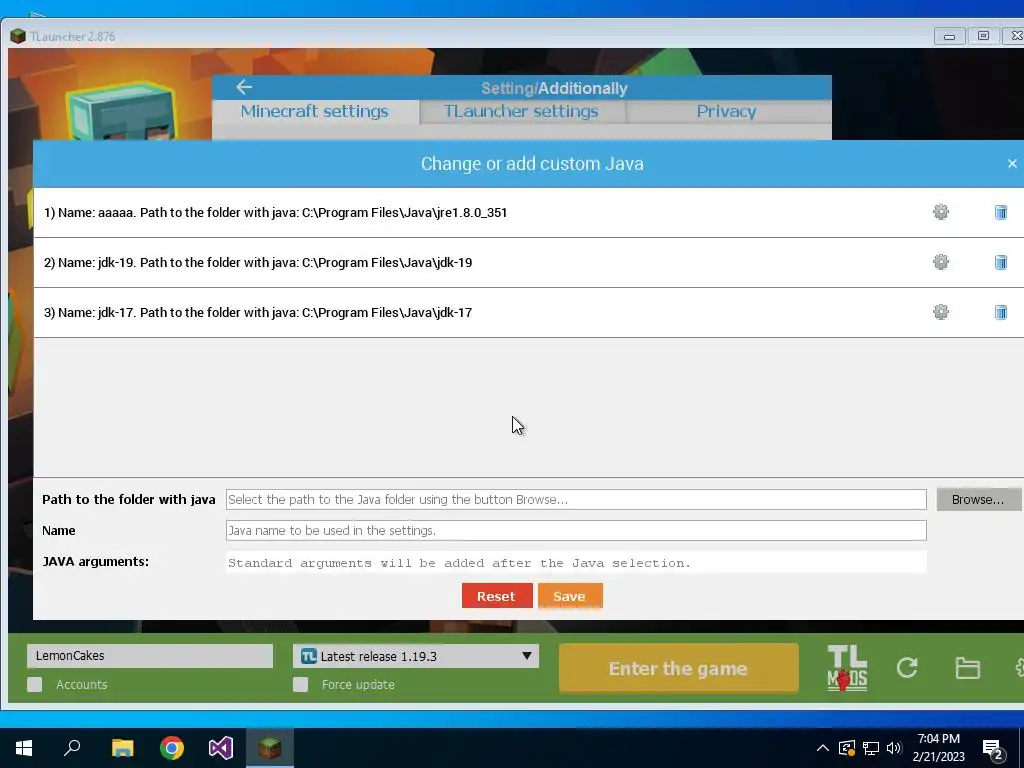Click the orange Save button
Viewport: 1024px width, 768px height.
(x=569, y=596)
